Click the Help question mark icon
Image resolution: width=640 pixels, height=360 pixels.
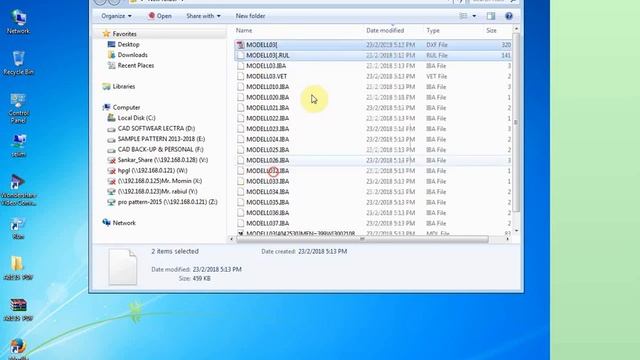(x=509, y=16)
